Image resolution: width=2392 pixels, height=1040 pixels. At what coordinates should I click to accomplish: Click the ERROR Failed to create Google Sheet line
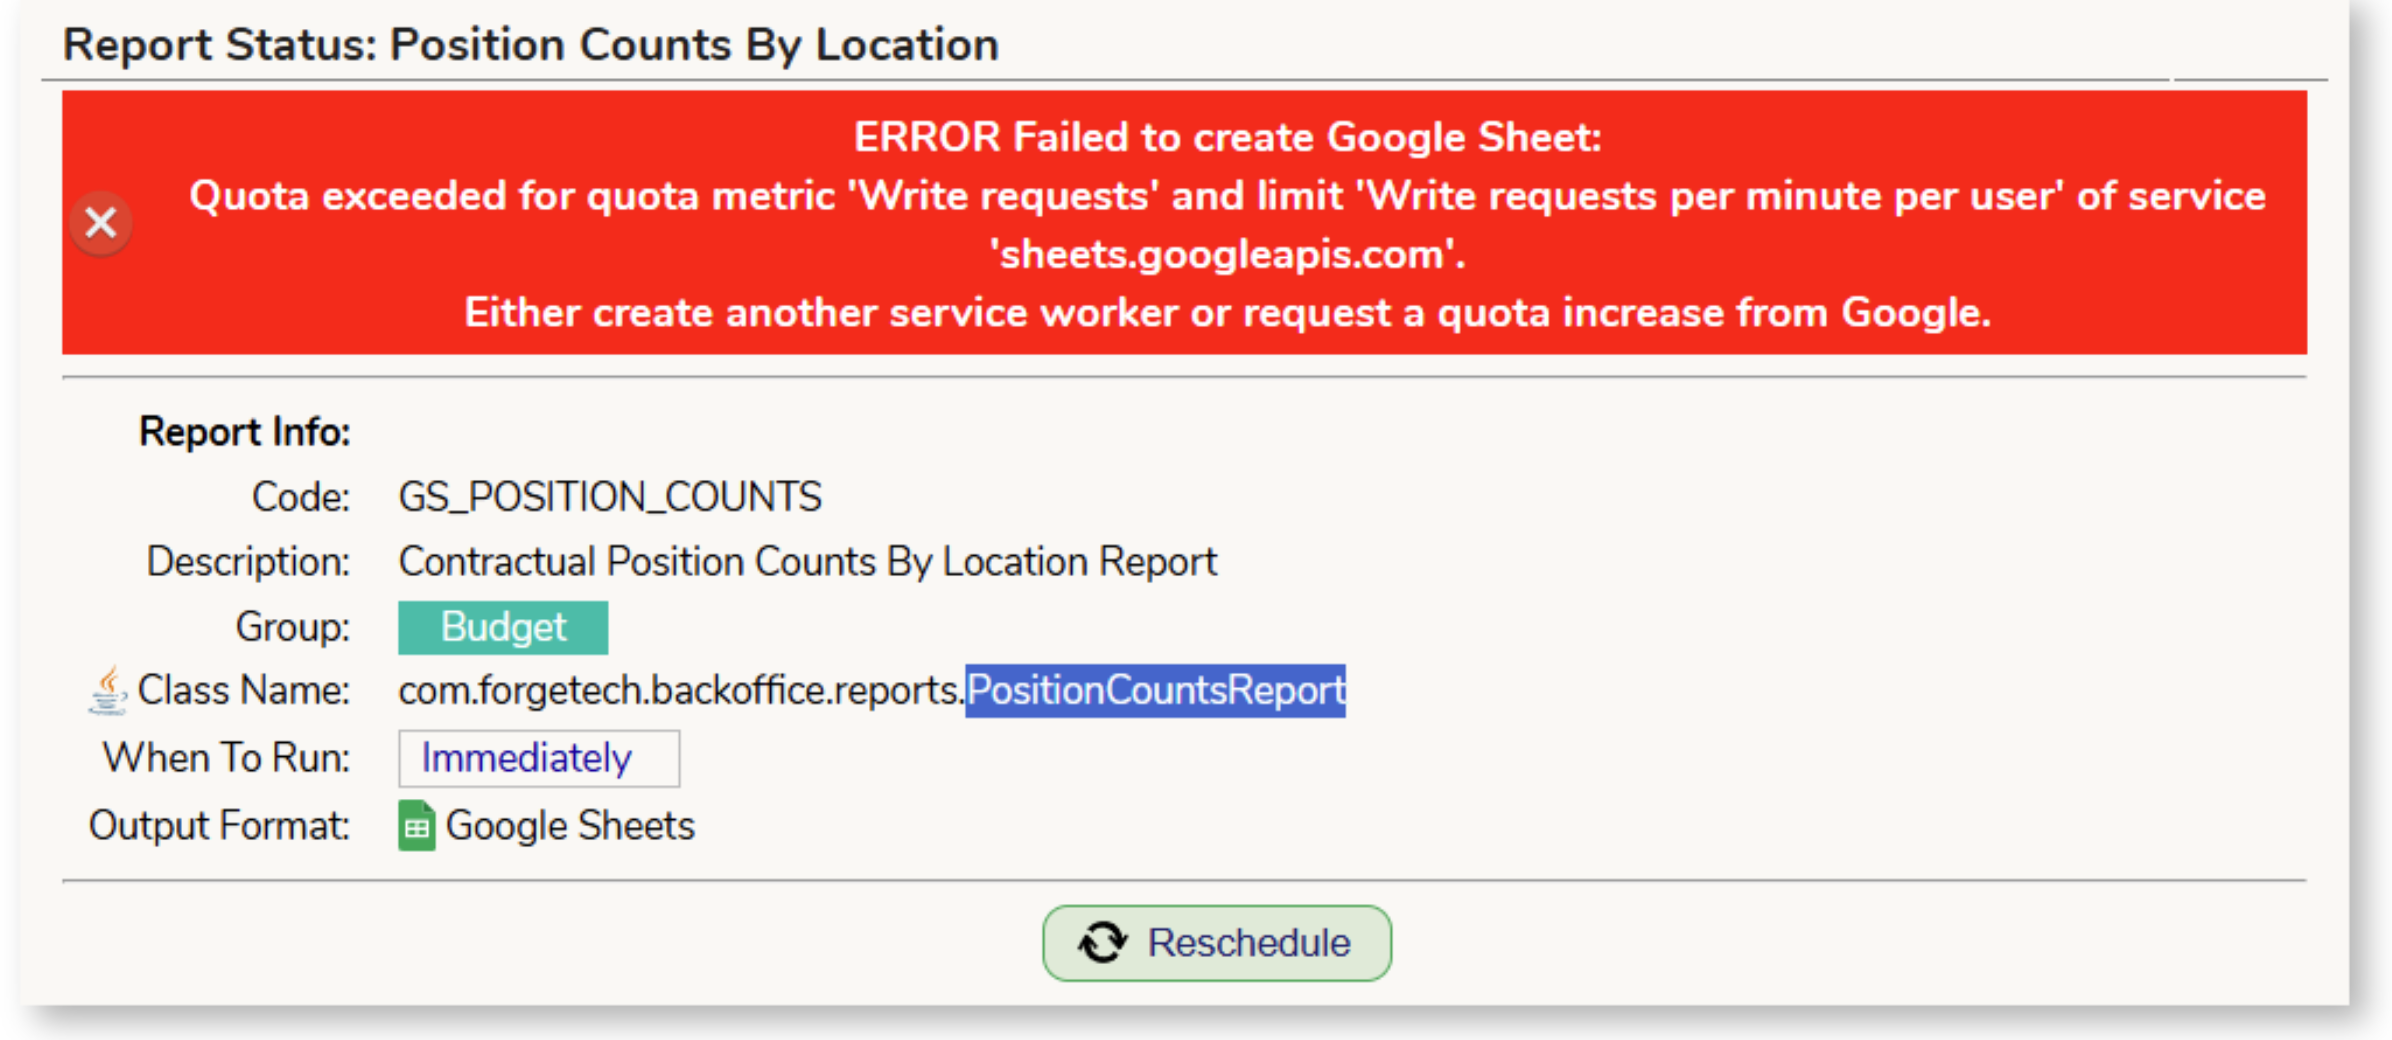(1227, 137)
